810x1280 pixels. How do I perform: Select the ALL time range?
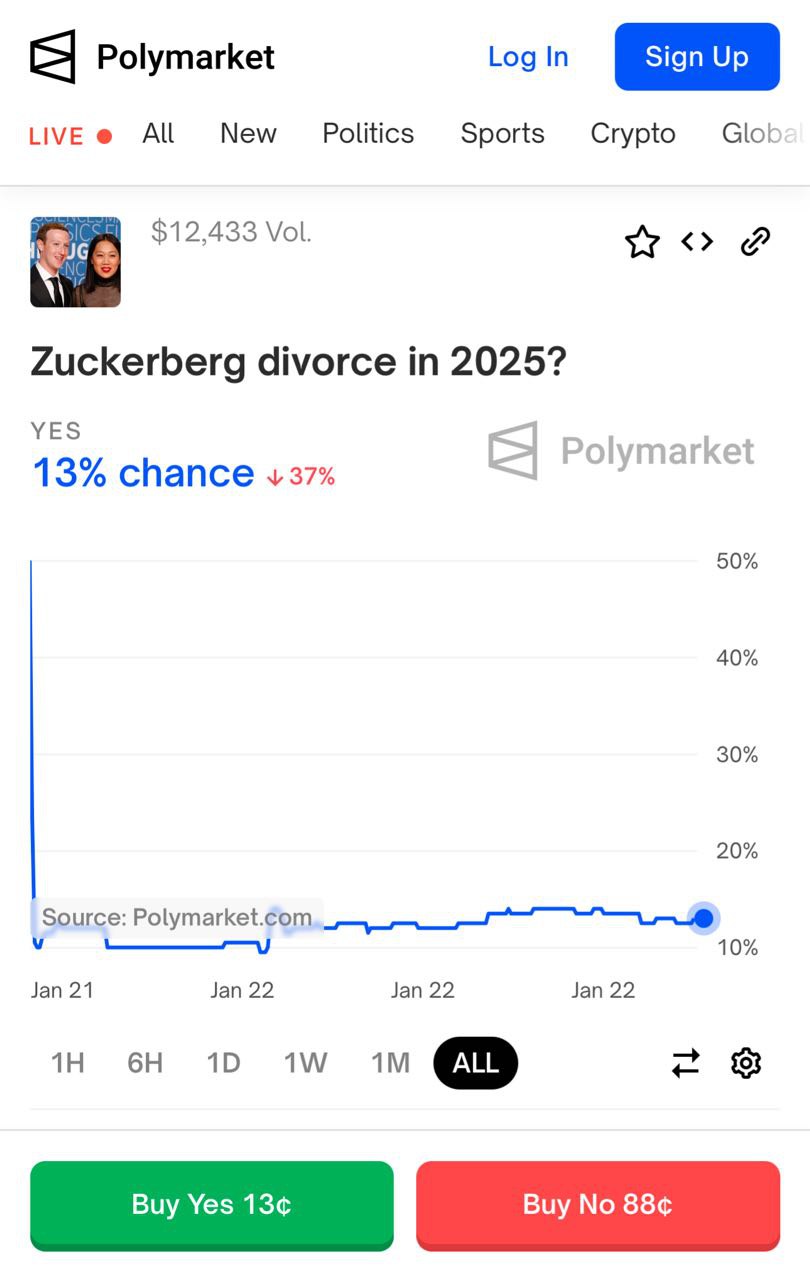click(x=476, y=1063)
